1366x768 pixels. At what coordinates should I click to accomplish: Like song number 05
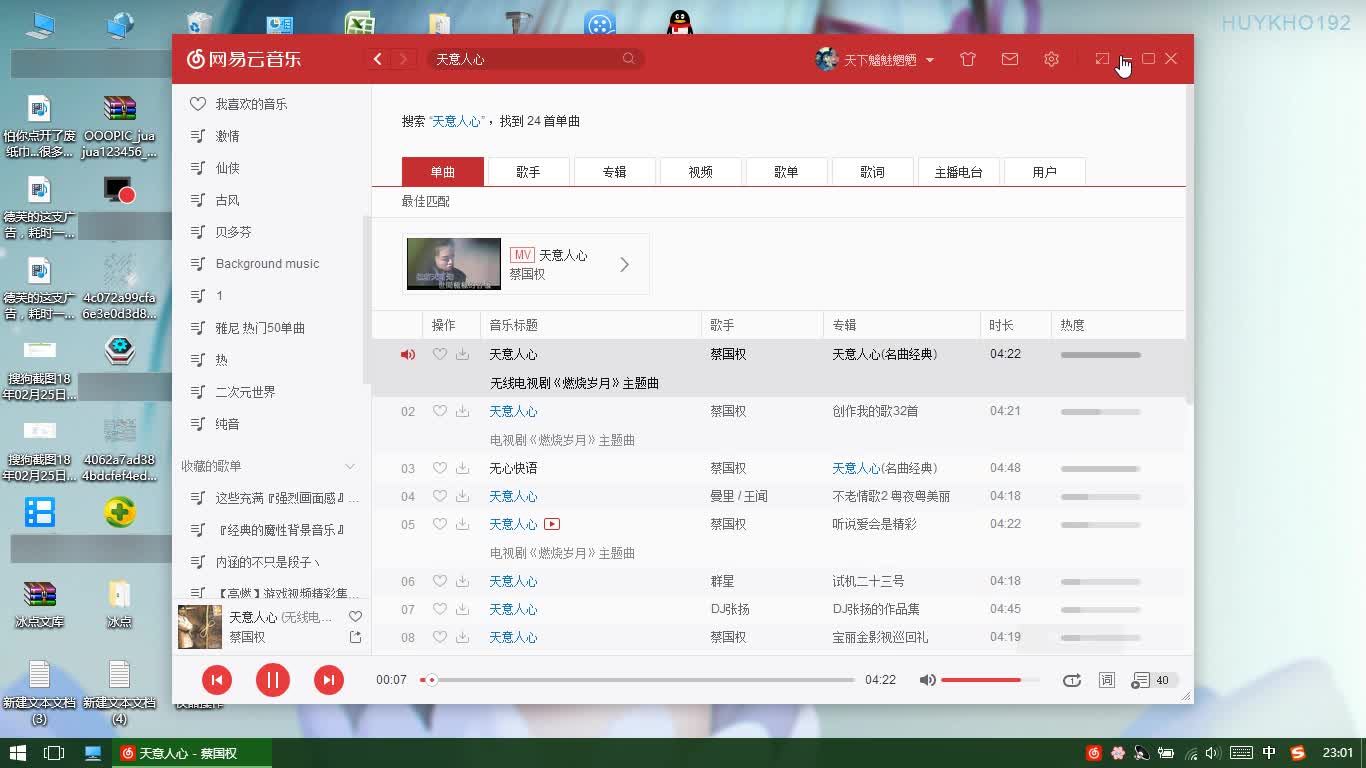click(x=439, y=524)
